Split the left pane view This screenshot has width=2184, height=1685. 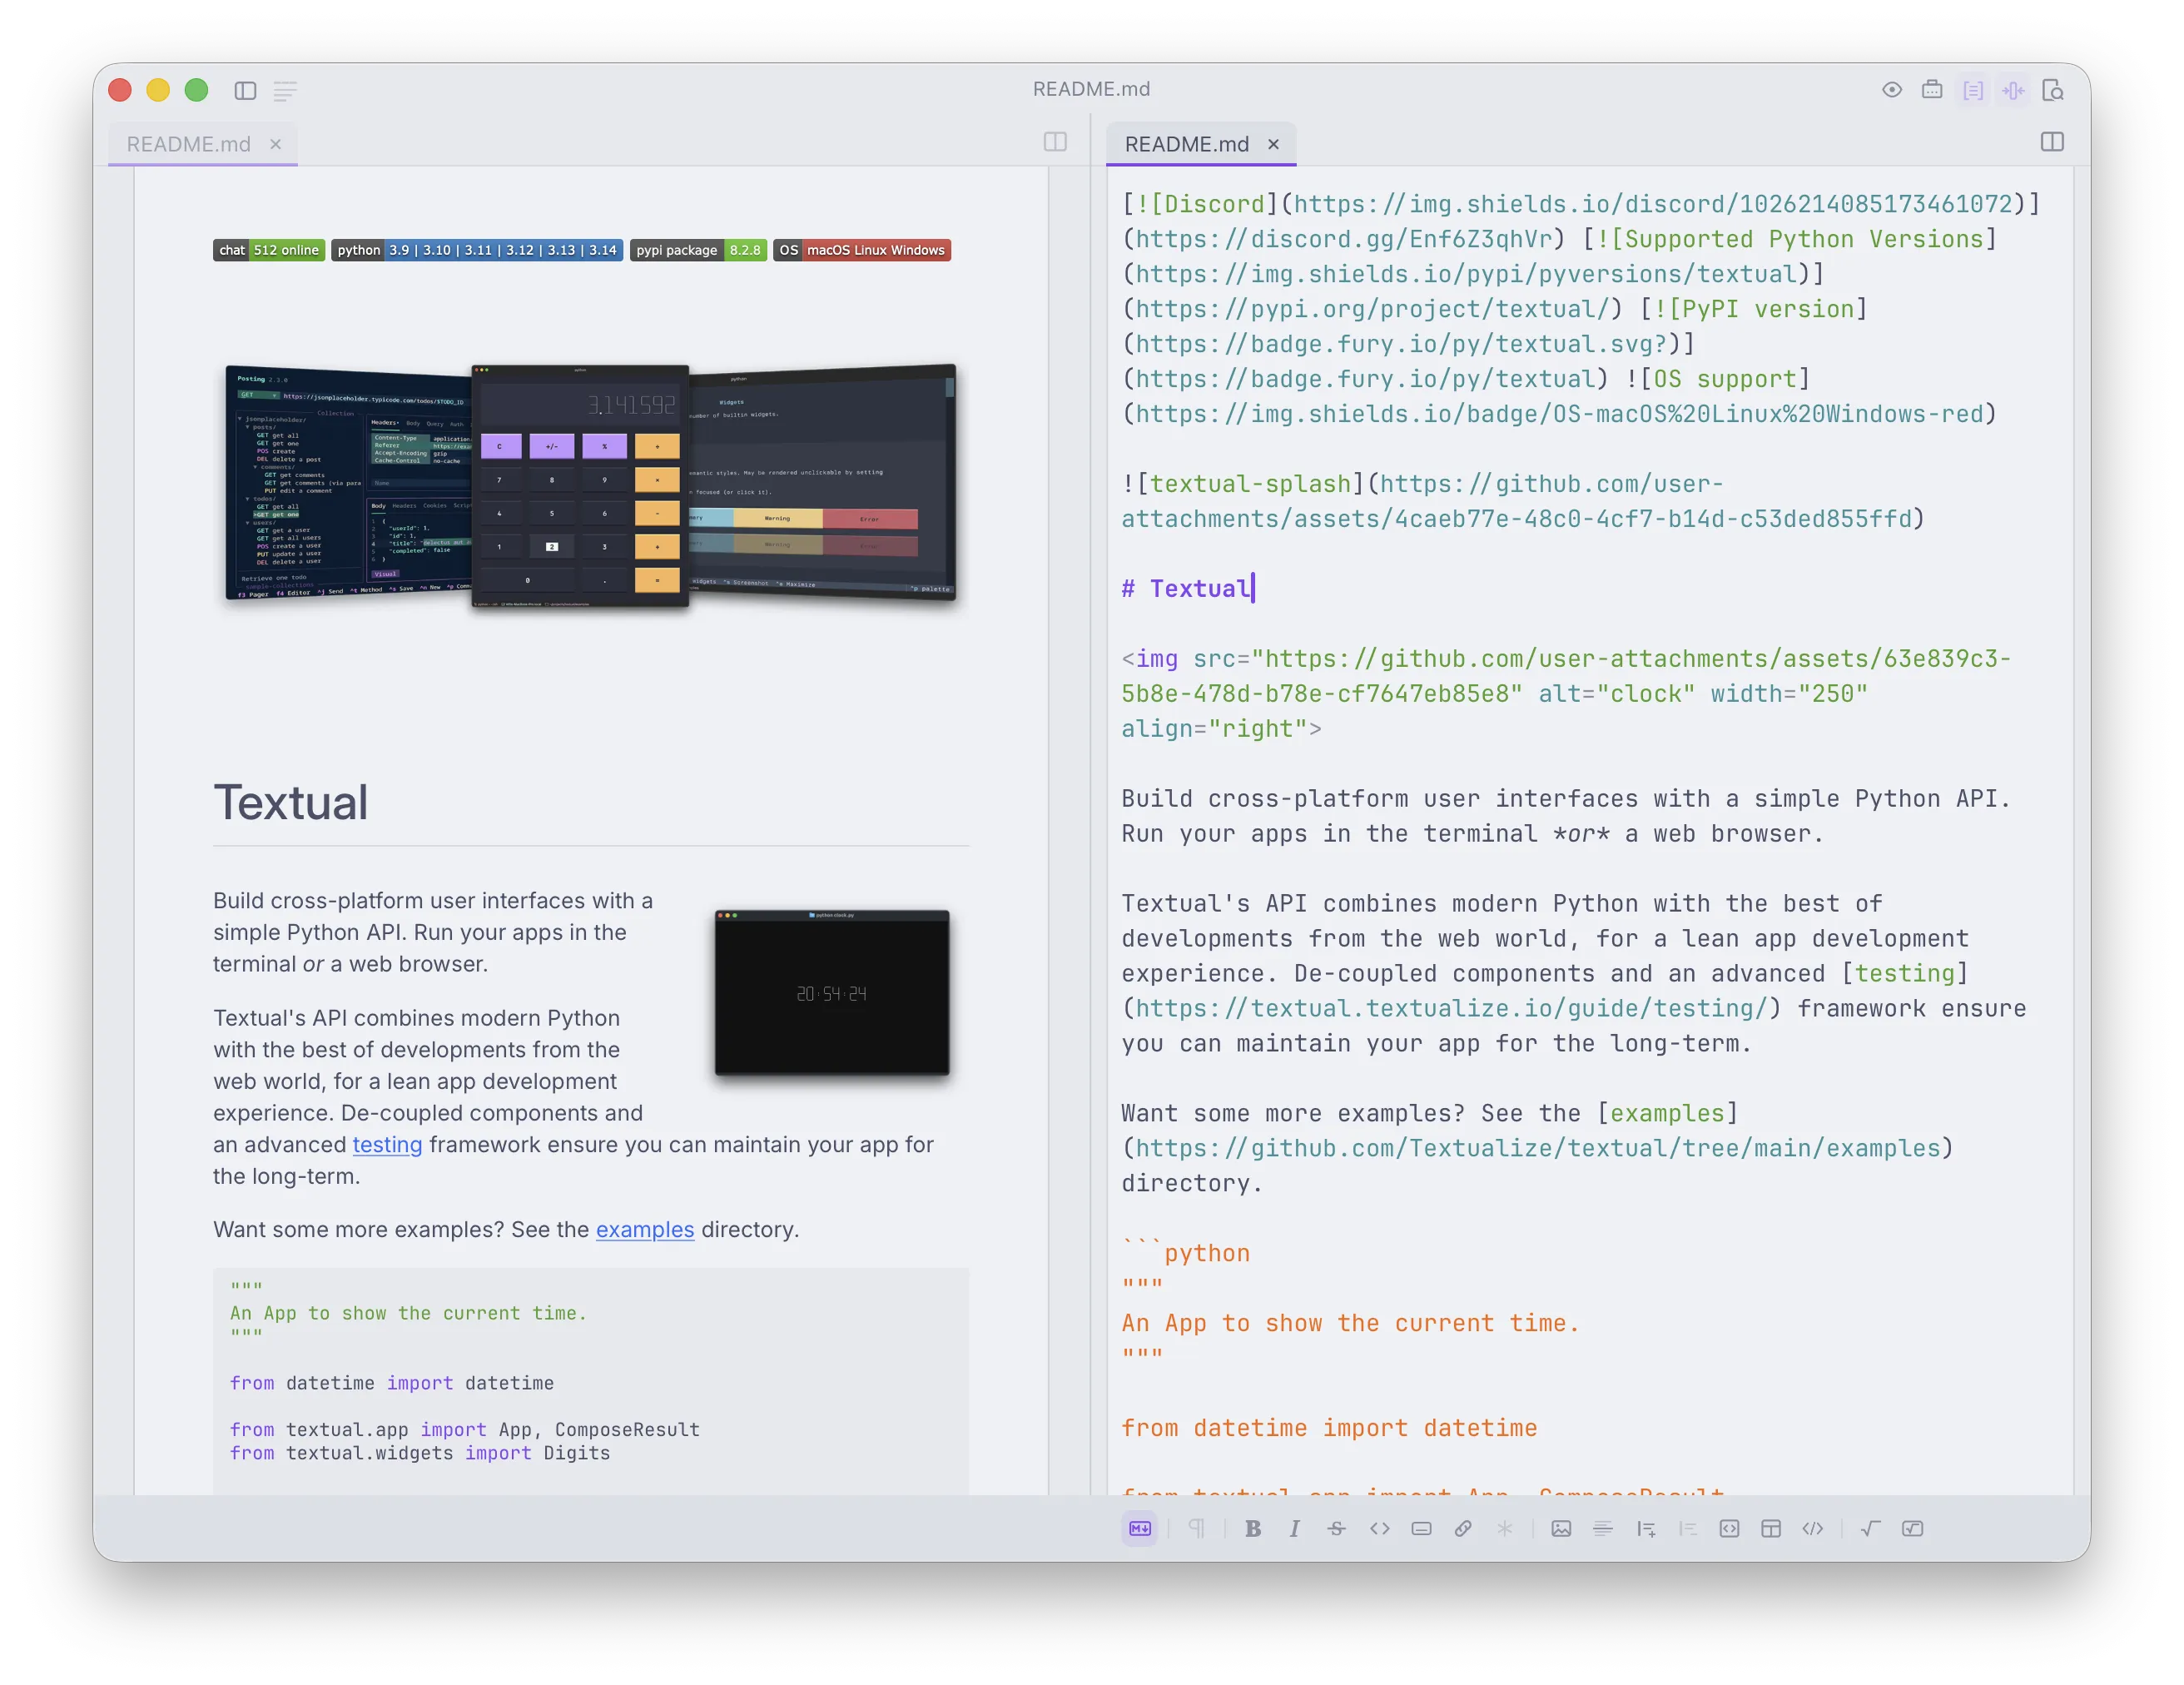1055,142
